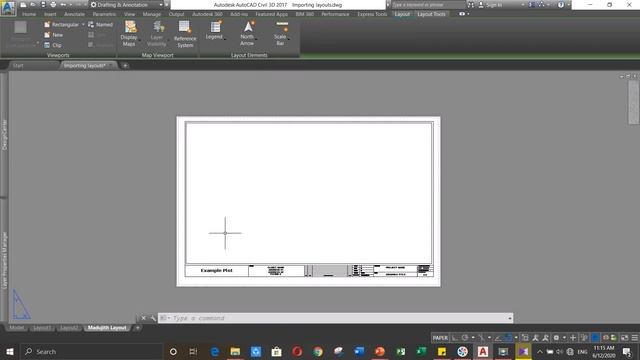Open the notification center icon
This screenshot has width=640, height=360.
point(627,351)
